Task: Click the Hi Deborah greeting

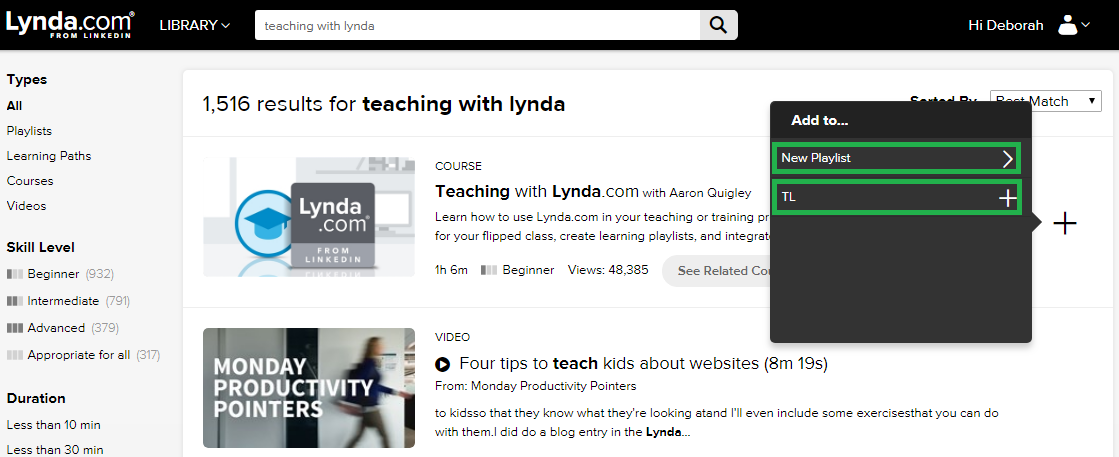Action: coord(1006,25)
